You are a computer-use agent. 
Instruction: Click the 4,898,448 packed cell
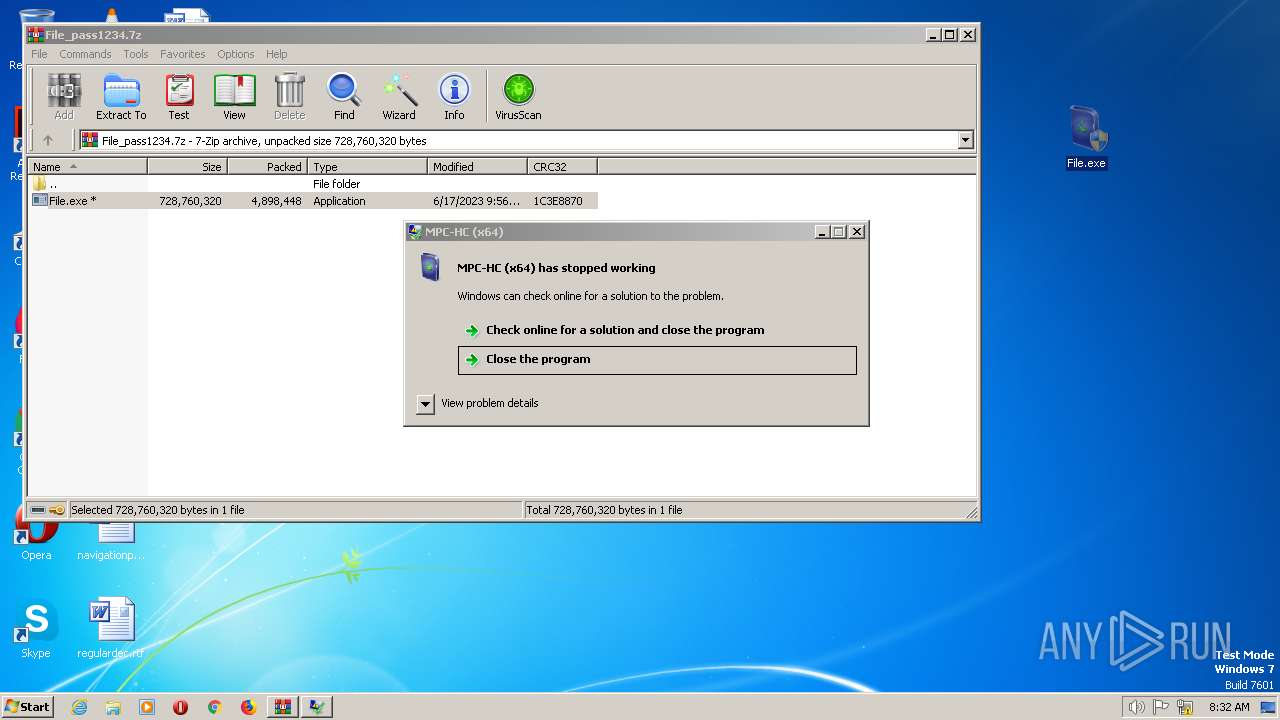coord(276,201)
